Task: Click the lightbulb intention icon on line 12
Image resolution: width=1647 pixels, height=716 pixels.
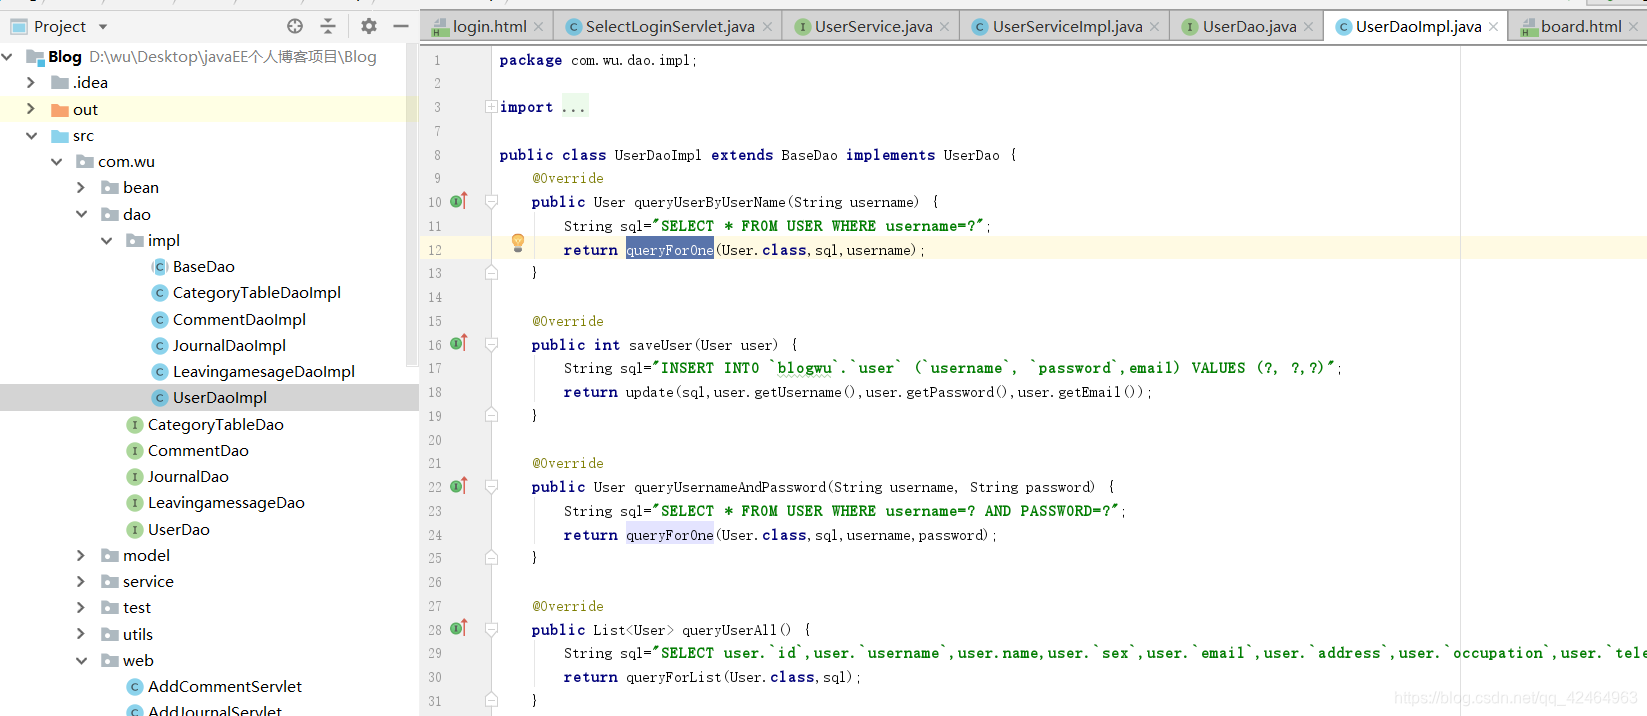Action: [518, 242]
